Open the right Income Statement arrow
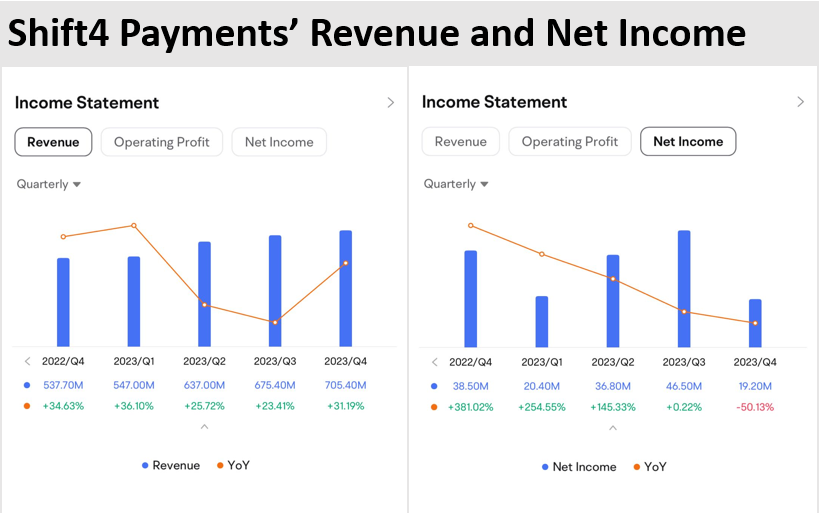The width and height of the screenshot is (820, 513). coord(800,102)
